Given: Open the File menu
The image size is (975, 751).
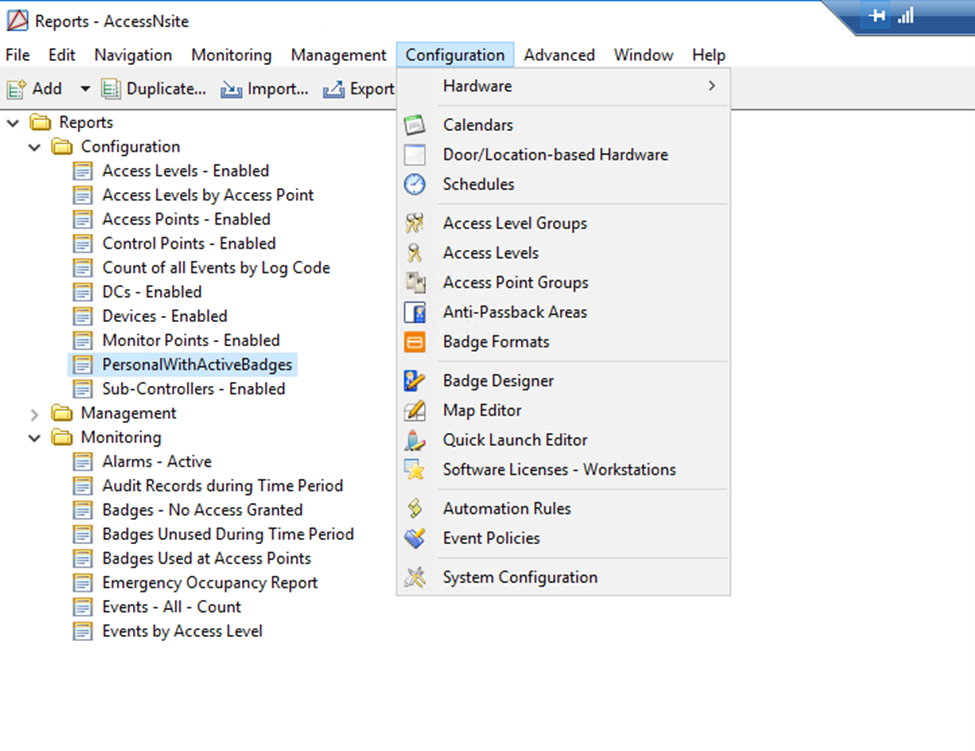Looking at the screenshot, I should pos(17,55).
